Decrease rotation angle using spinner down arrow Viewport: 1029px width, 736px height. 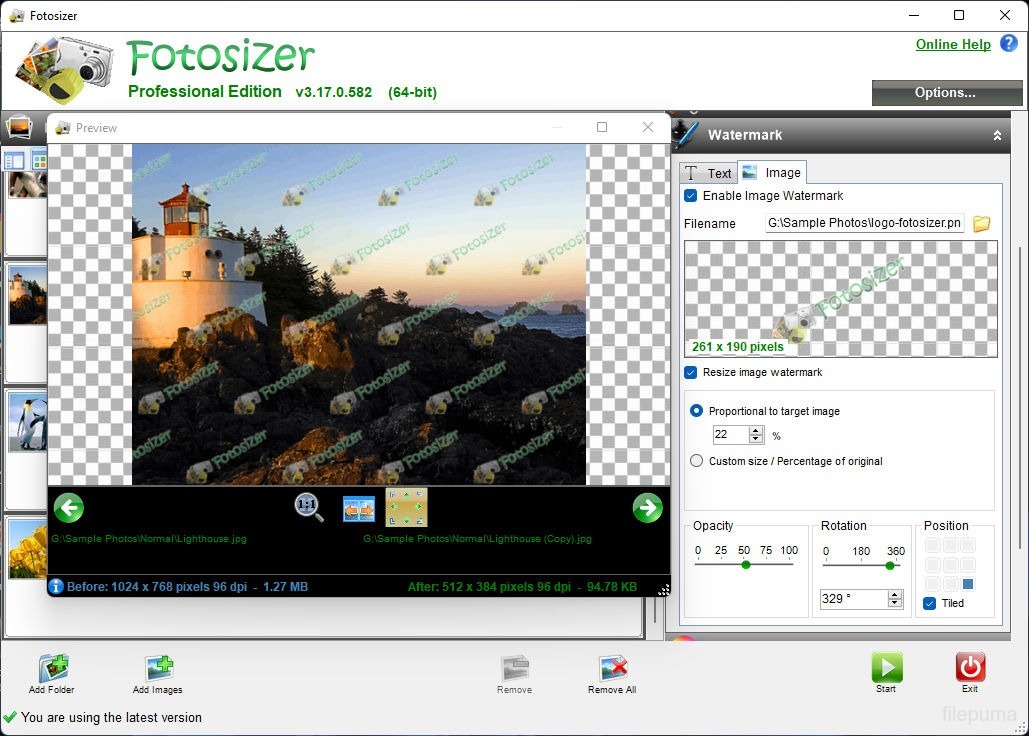click(895, 604)
